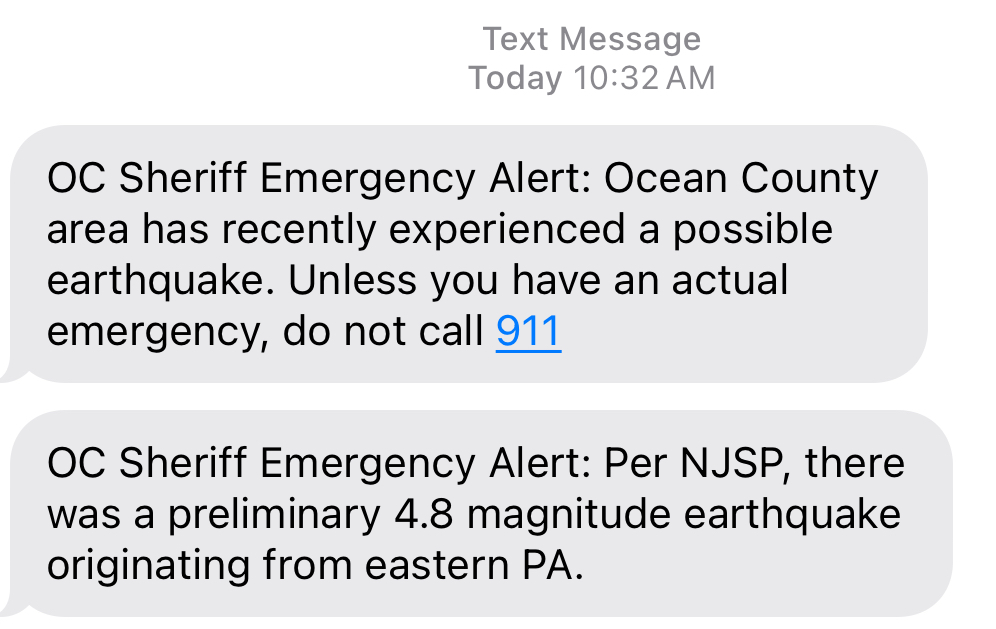Viewport: 996px width, 629px height.
Task: Click the "Text Message" header label
Action: [592, 39]
